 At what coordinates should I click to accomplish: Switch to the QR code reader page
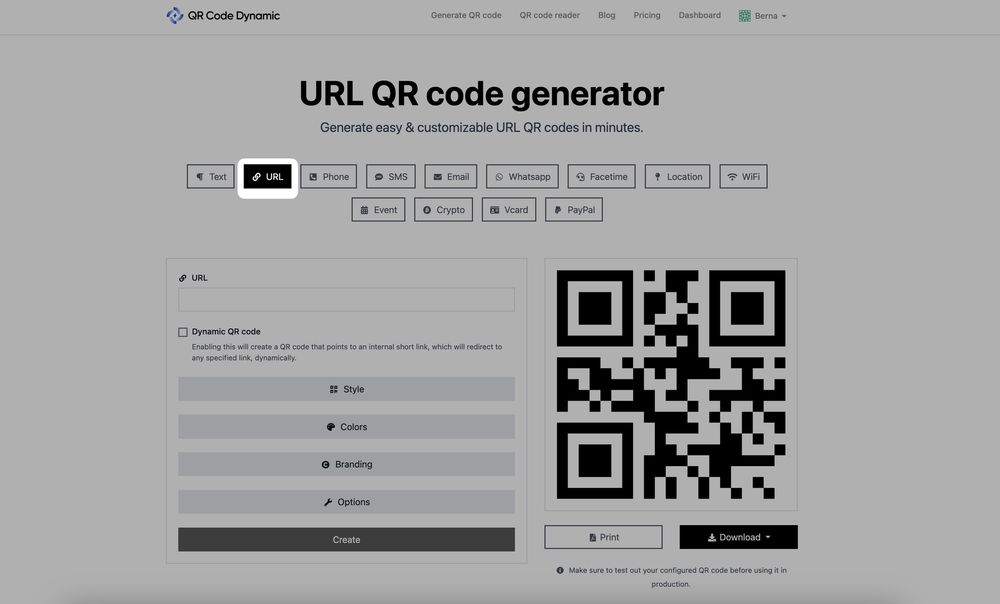click(x=550, y=14)
